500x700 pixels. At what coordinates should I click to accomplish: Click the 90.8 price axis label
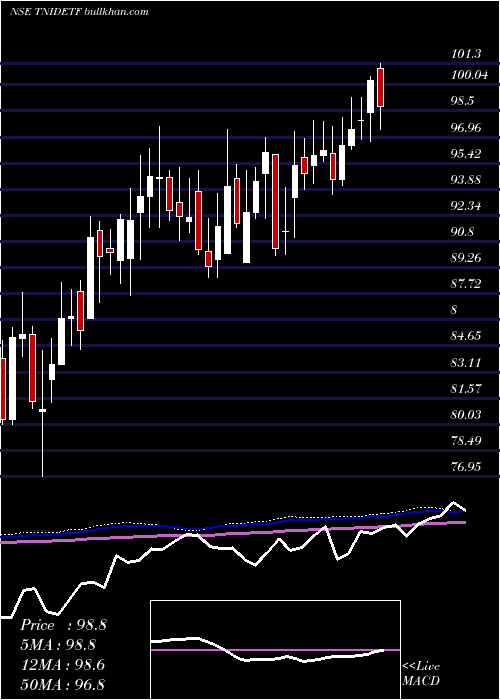click(462, 232)
